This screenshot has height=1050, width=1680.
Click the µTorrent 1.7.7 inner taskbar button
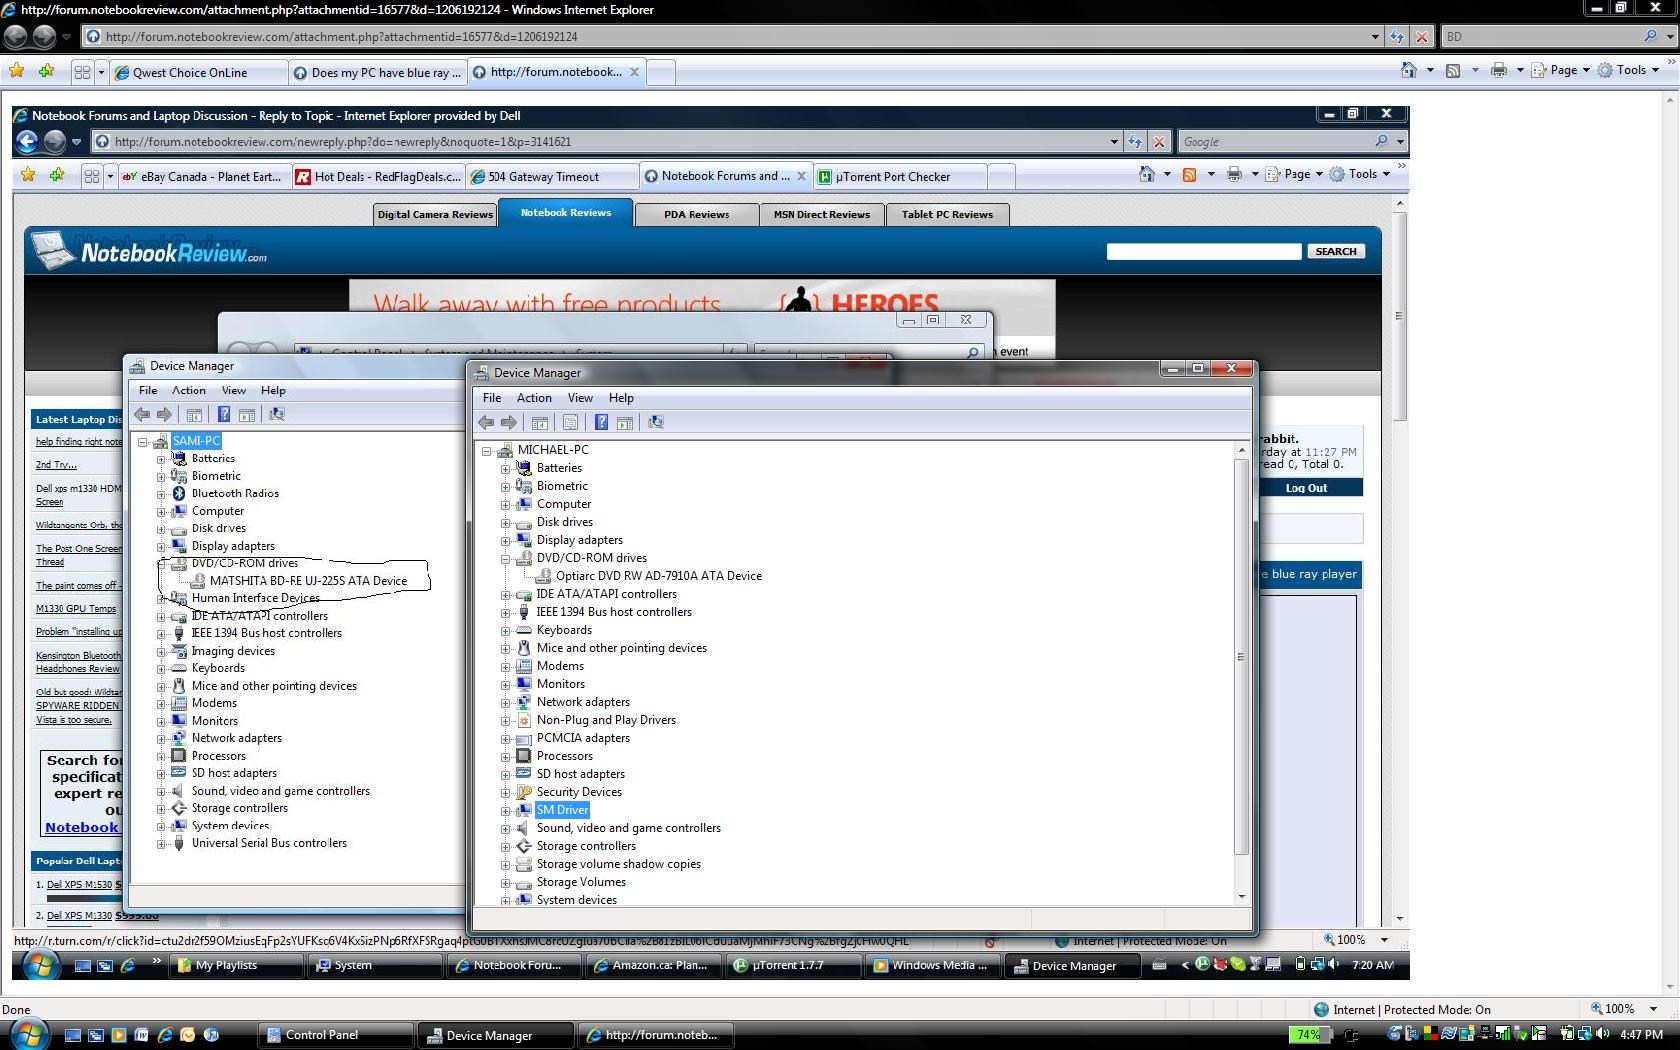(794, 965)
